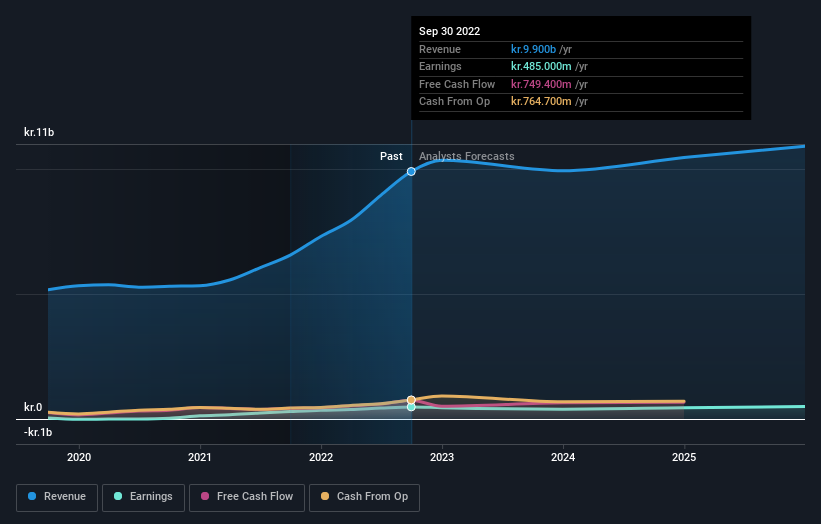Click the kr.0 y-axis label
Image resolution: width=821 pixels, height=524 pixels.
click(x=33, y=407)
